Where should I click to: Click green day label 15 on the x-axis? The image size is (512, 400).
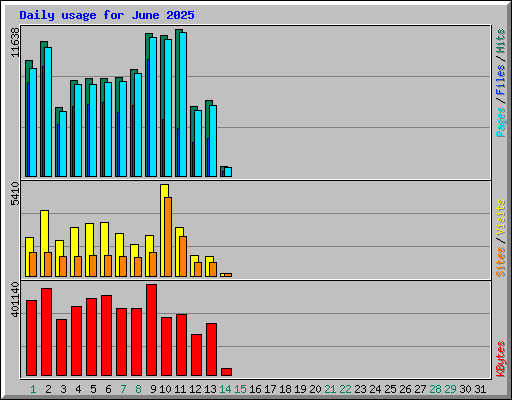240,389
